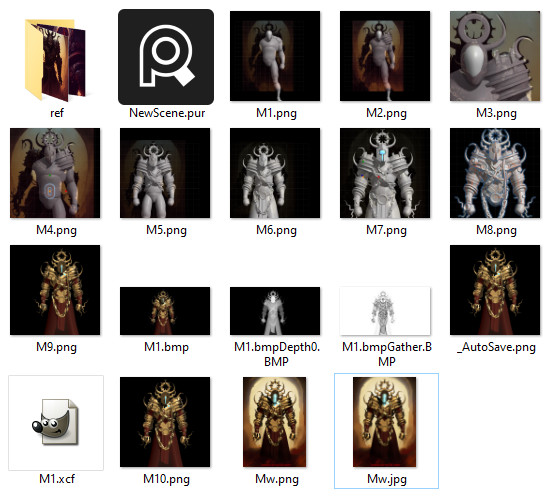Select the M10.png thumbnail
Viewport: 549px width, 501px height.
(165, 422)
